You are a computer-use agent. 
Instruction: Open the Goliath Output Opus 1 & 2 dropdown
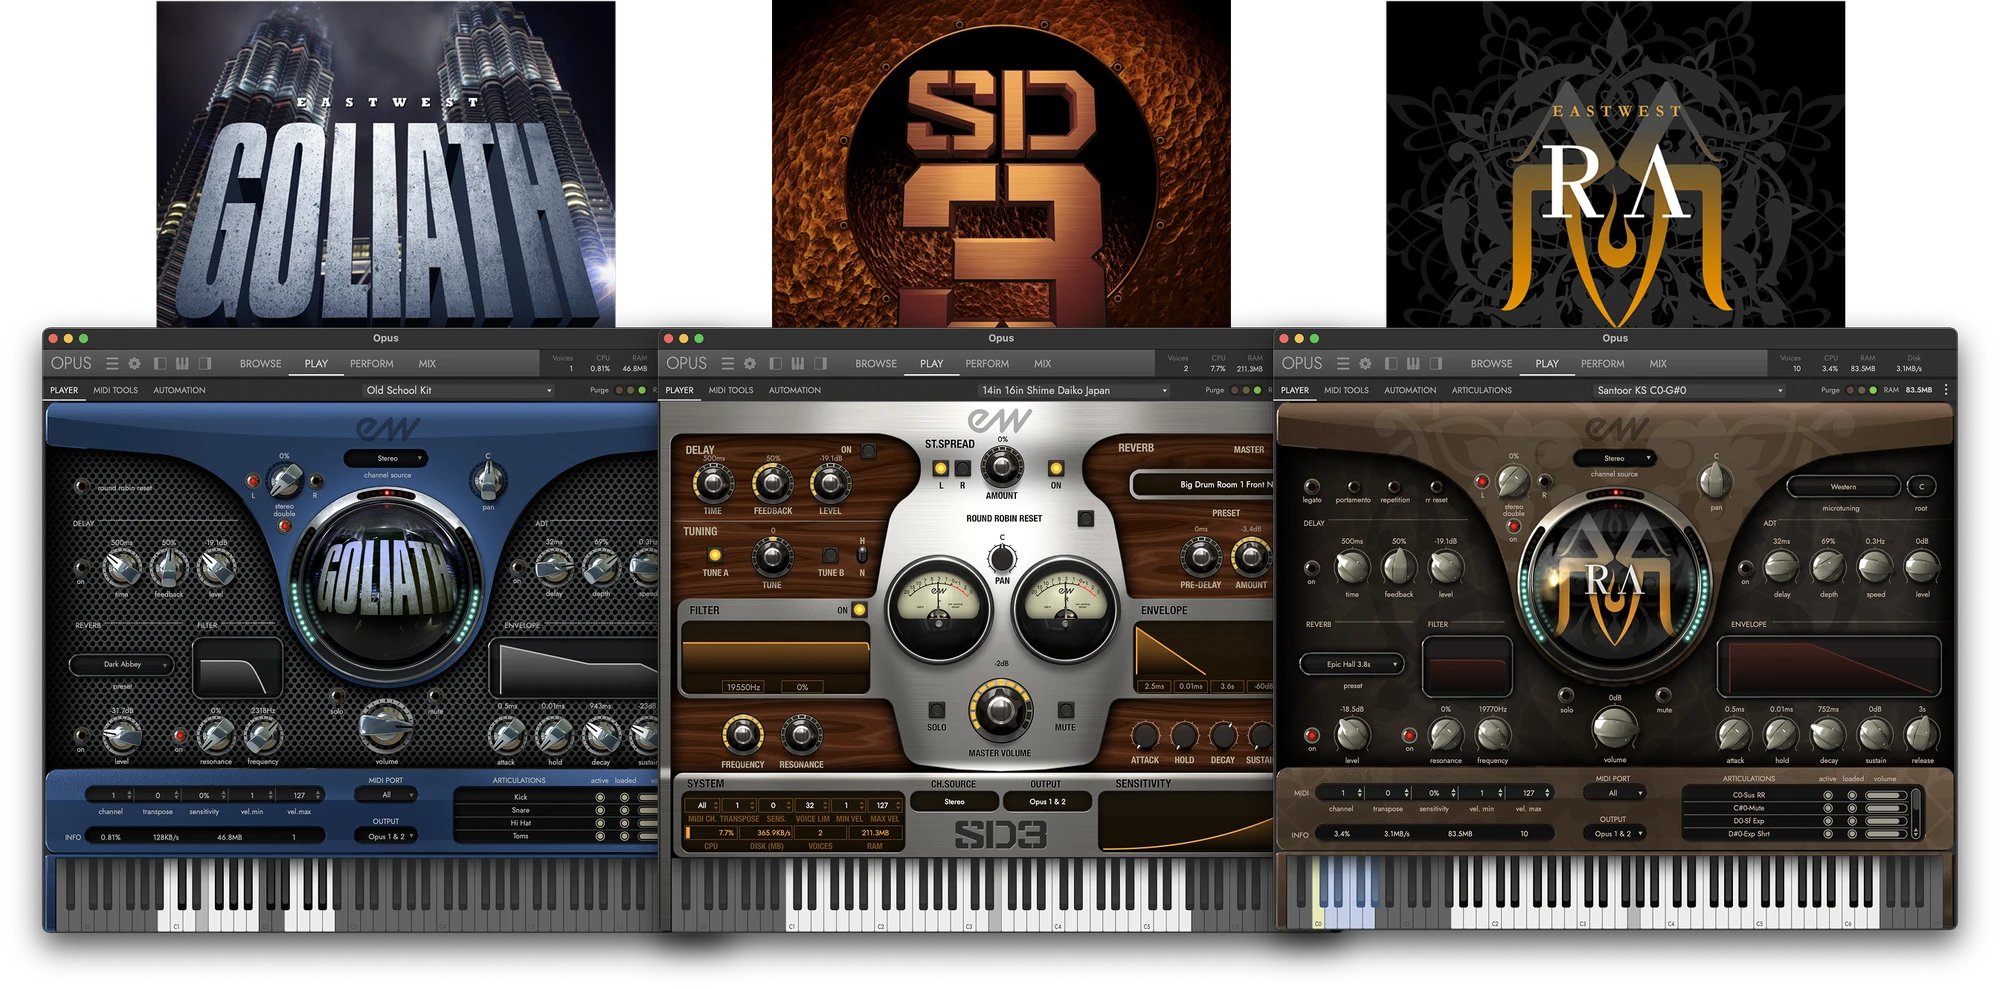(386, 836)
